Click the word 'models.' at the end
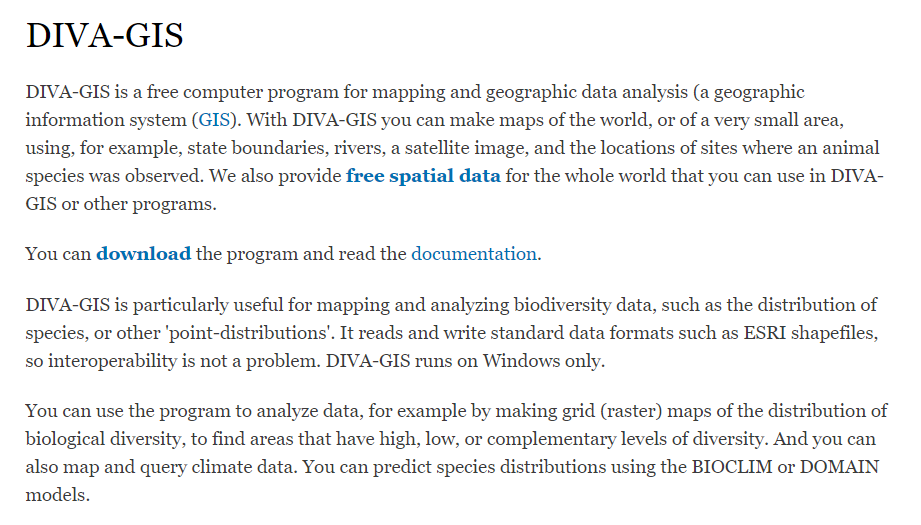The height and width of the screenshot is (525, 921). point(58,495)
